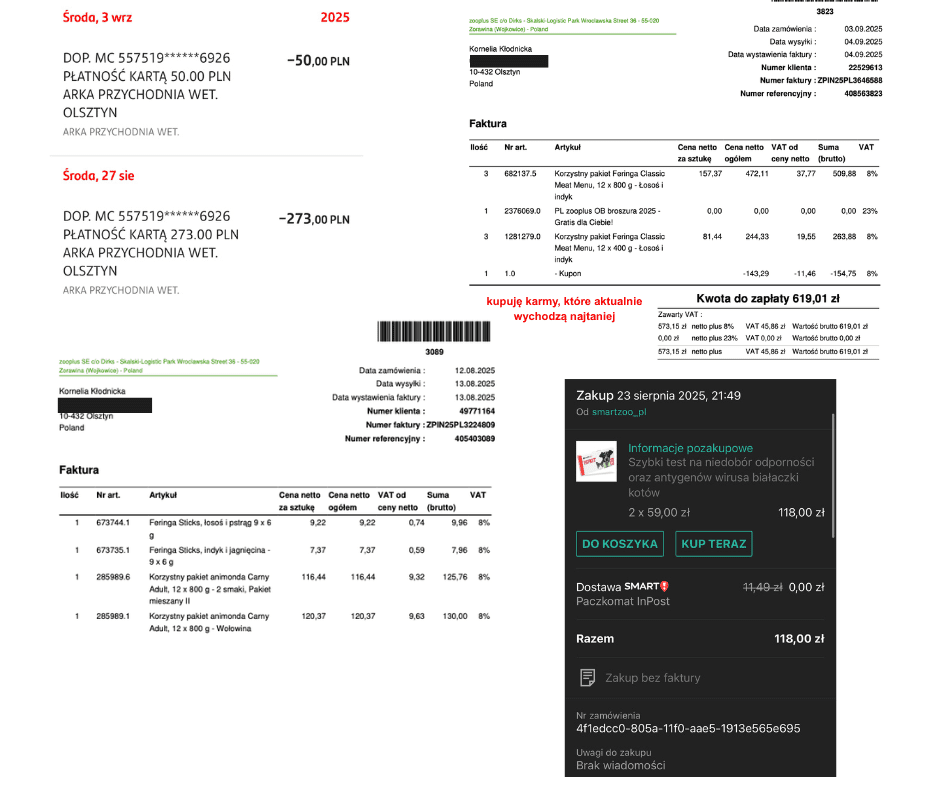Select the Feringa Sticks łosoś i pstrąg row

[275, 528]
